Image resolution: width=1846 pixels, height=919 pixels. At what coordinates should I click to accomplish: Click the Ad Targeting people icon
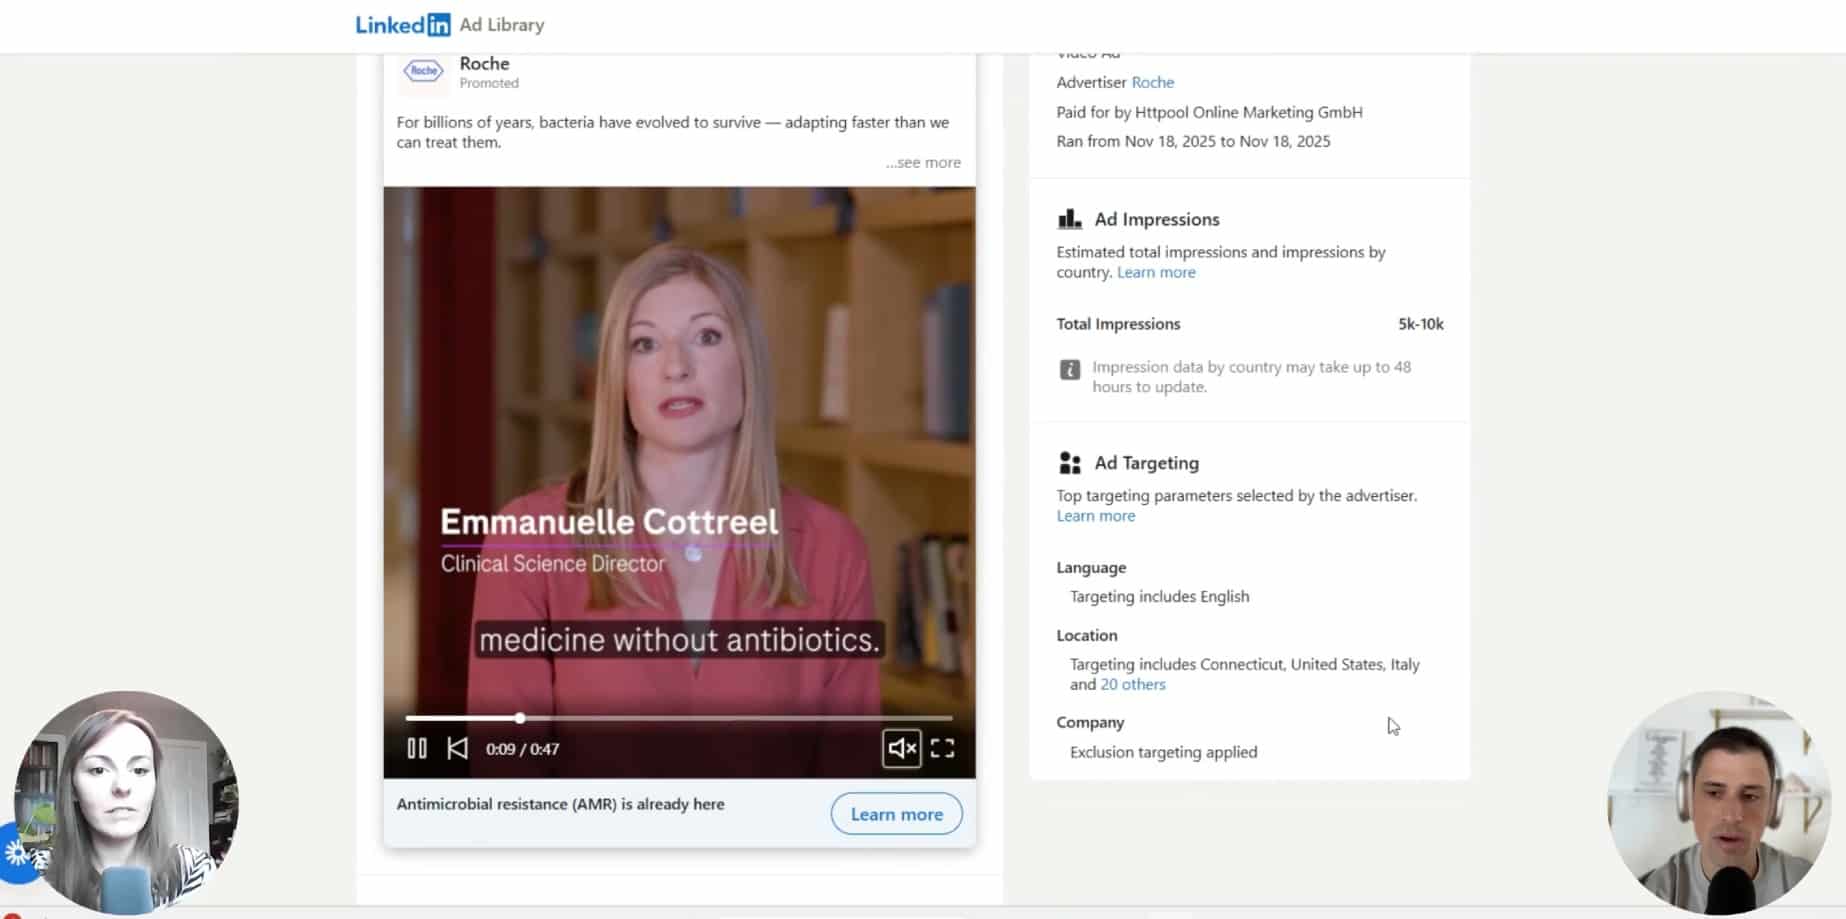coord(1069,463)
